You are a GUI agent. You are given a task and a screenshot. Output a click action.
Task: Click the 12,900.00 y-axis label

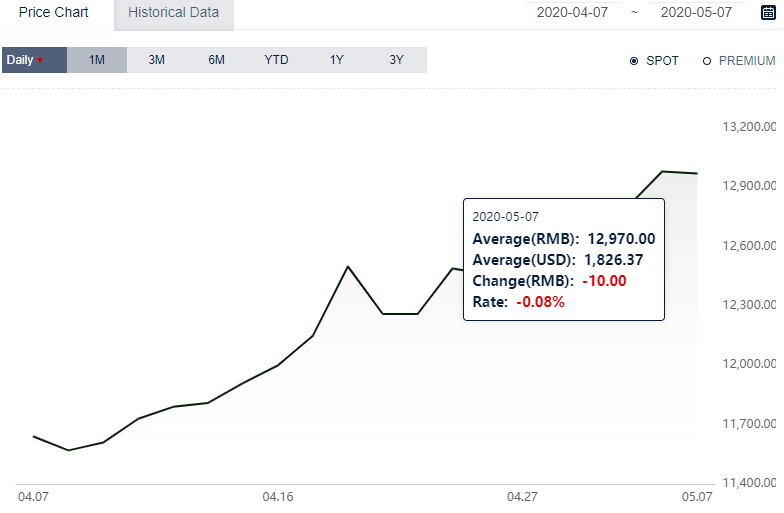[x=749, y=186]
